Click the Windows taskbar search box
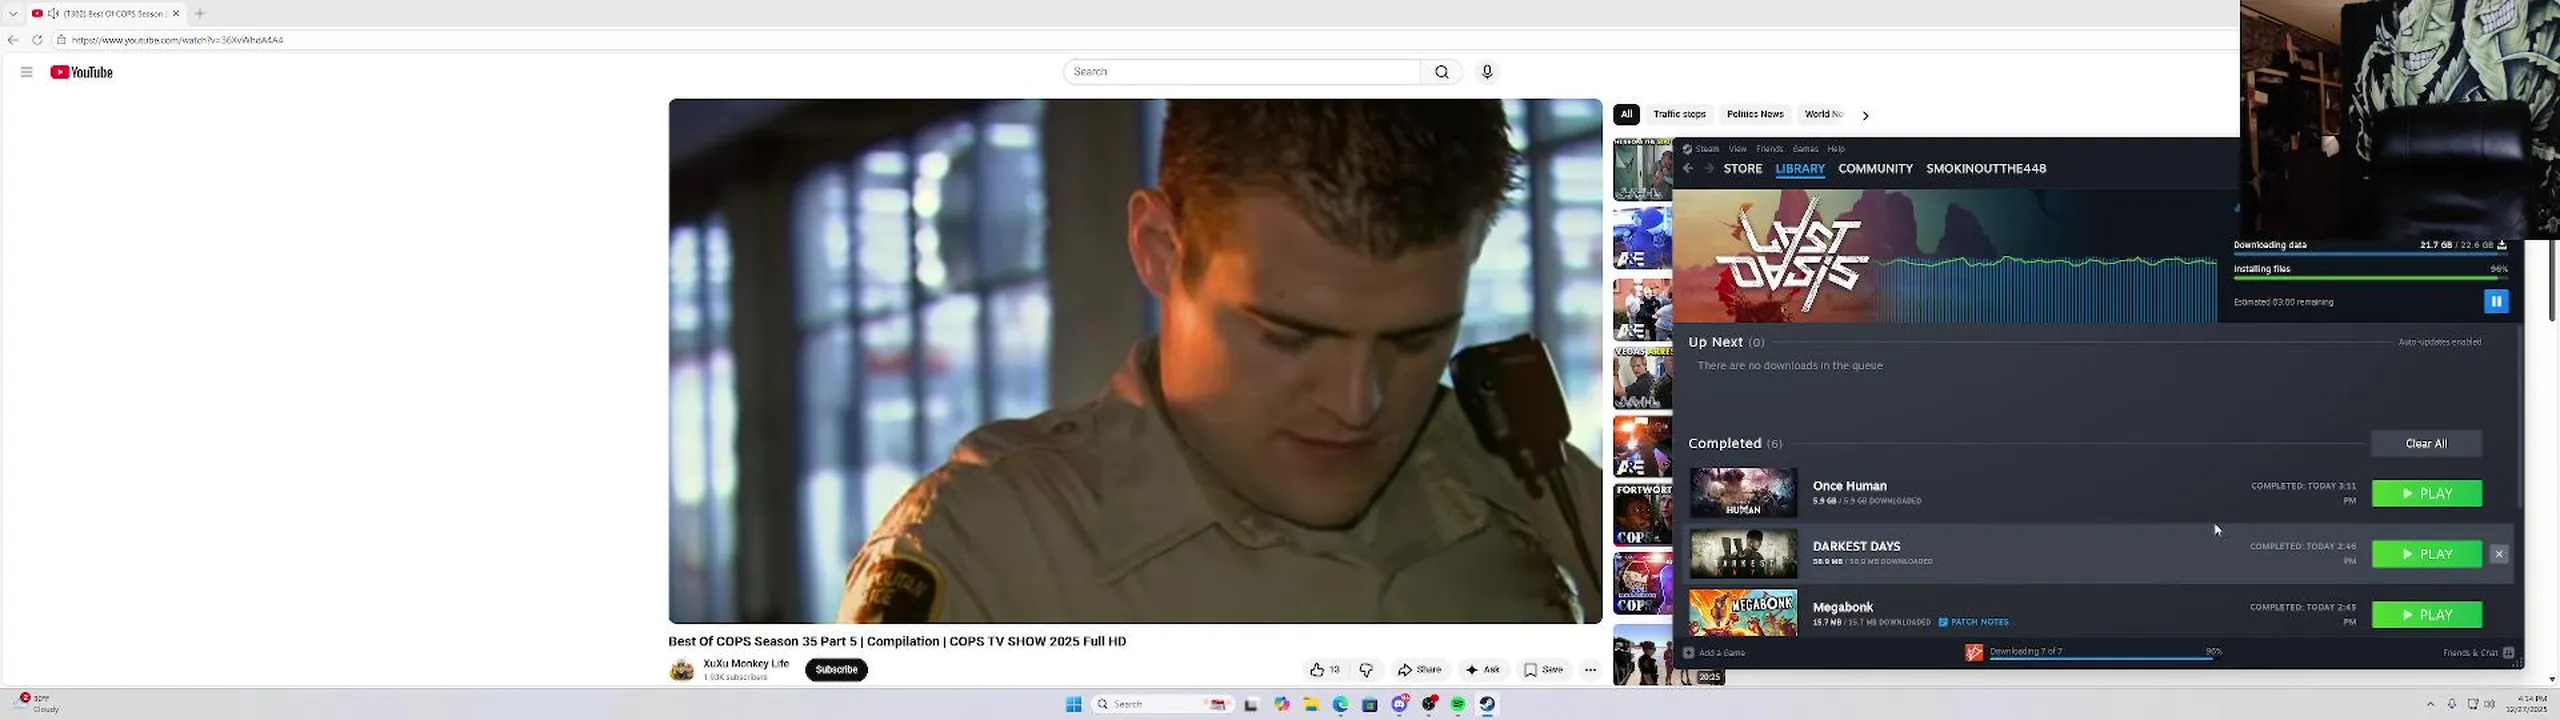The width and height of the screenshot is (2560, 720). tap(1162, 704)
